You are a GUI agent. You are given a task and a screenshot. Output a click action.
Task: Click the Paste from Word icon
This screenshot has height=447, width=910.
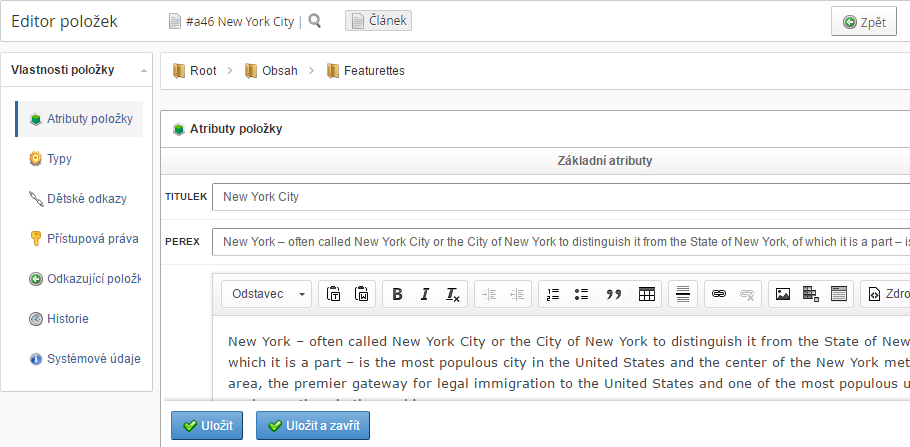[362, 294]
